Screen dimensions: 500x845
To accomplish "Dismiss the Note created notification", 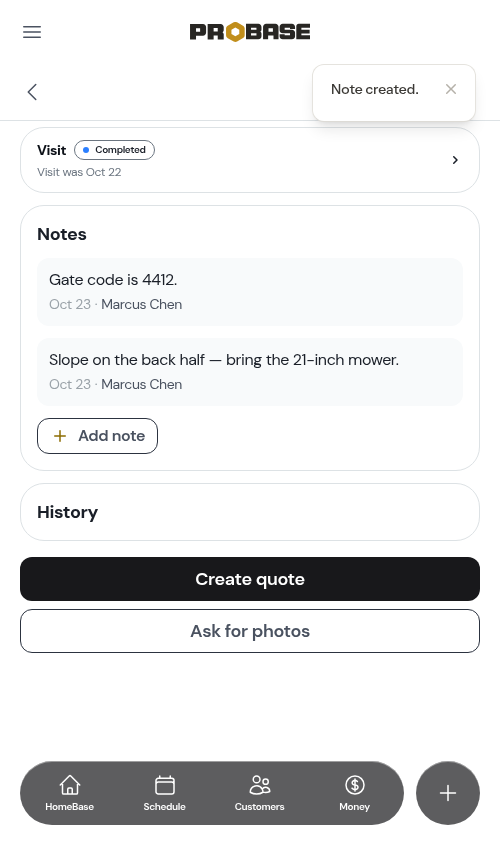I will click(451, 89).
